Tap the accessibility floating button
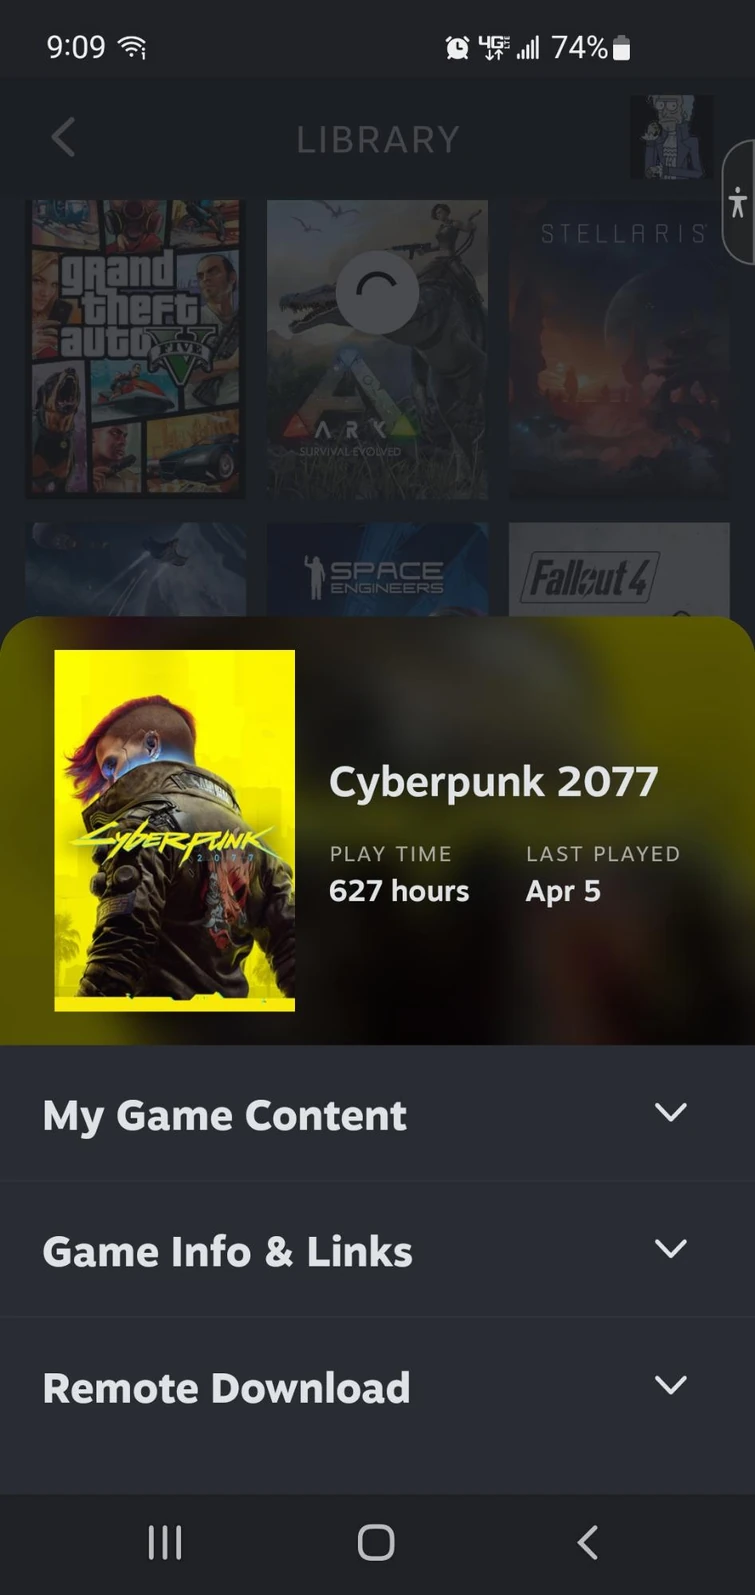 pos(738,202)
